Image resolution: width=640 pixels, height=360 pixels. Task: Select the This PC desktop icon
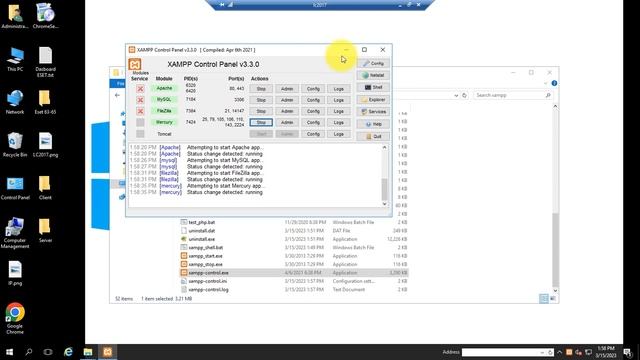[15, 60]
